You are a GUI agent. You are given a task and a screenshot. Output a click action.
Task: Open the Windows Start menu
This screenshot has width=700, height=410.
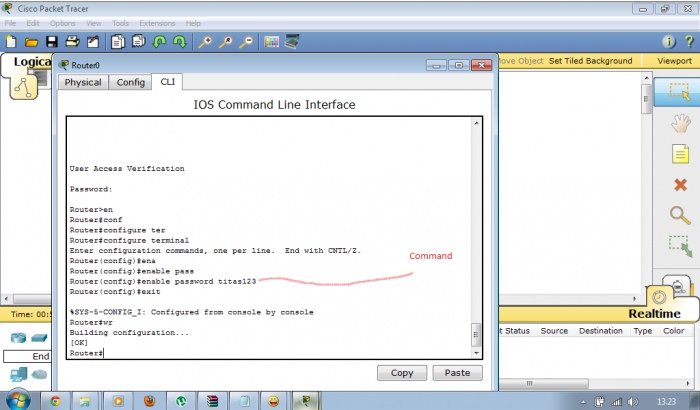coord(18,400)
